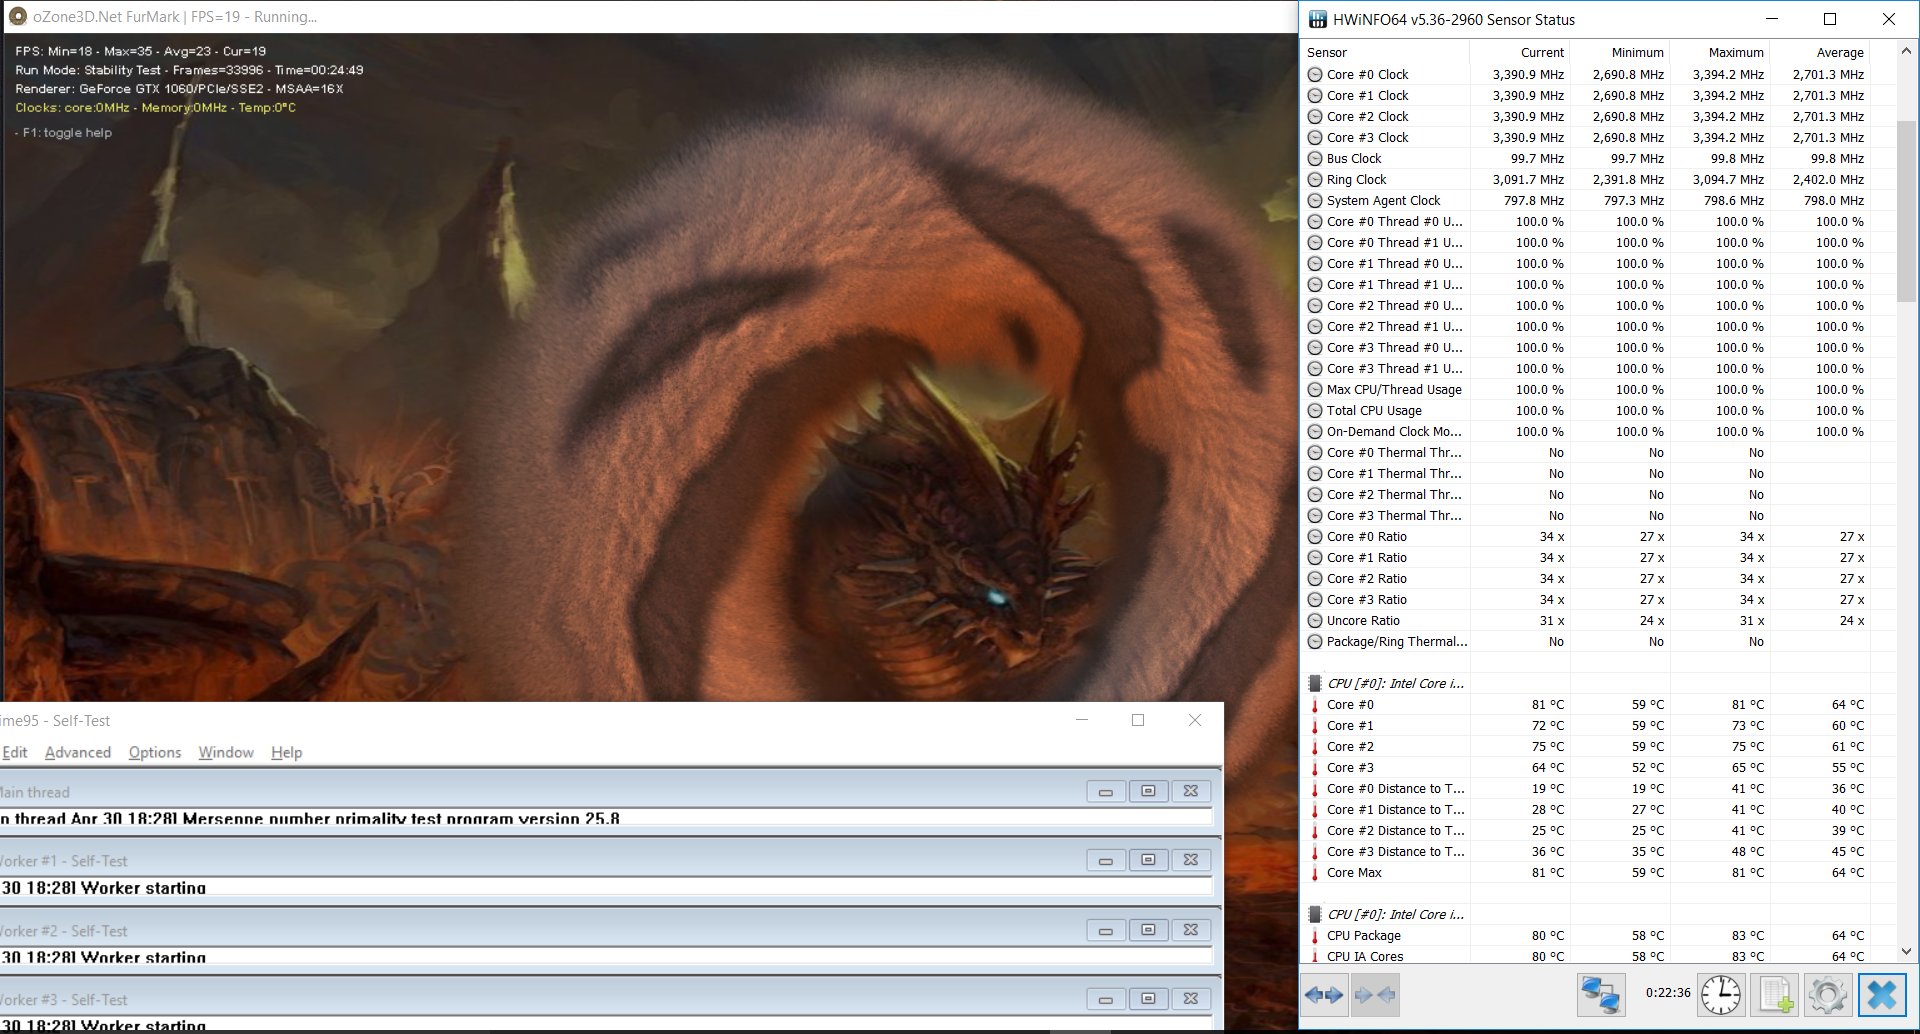Minimize the Worker #1 Self-Test sub-window
The height and width of the screenshot is (1034, 1920).
tap(1106, 860)
